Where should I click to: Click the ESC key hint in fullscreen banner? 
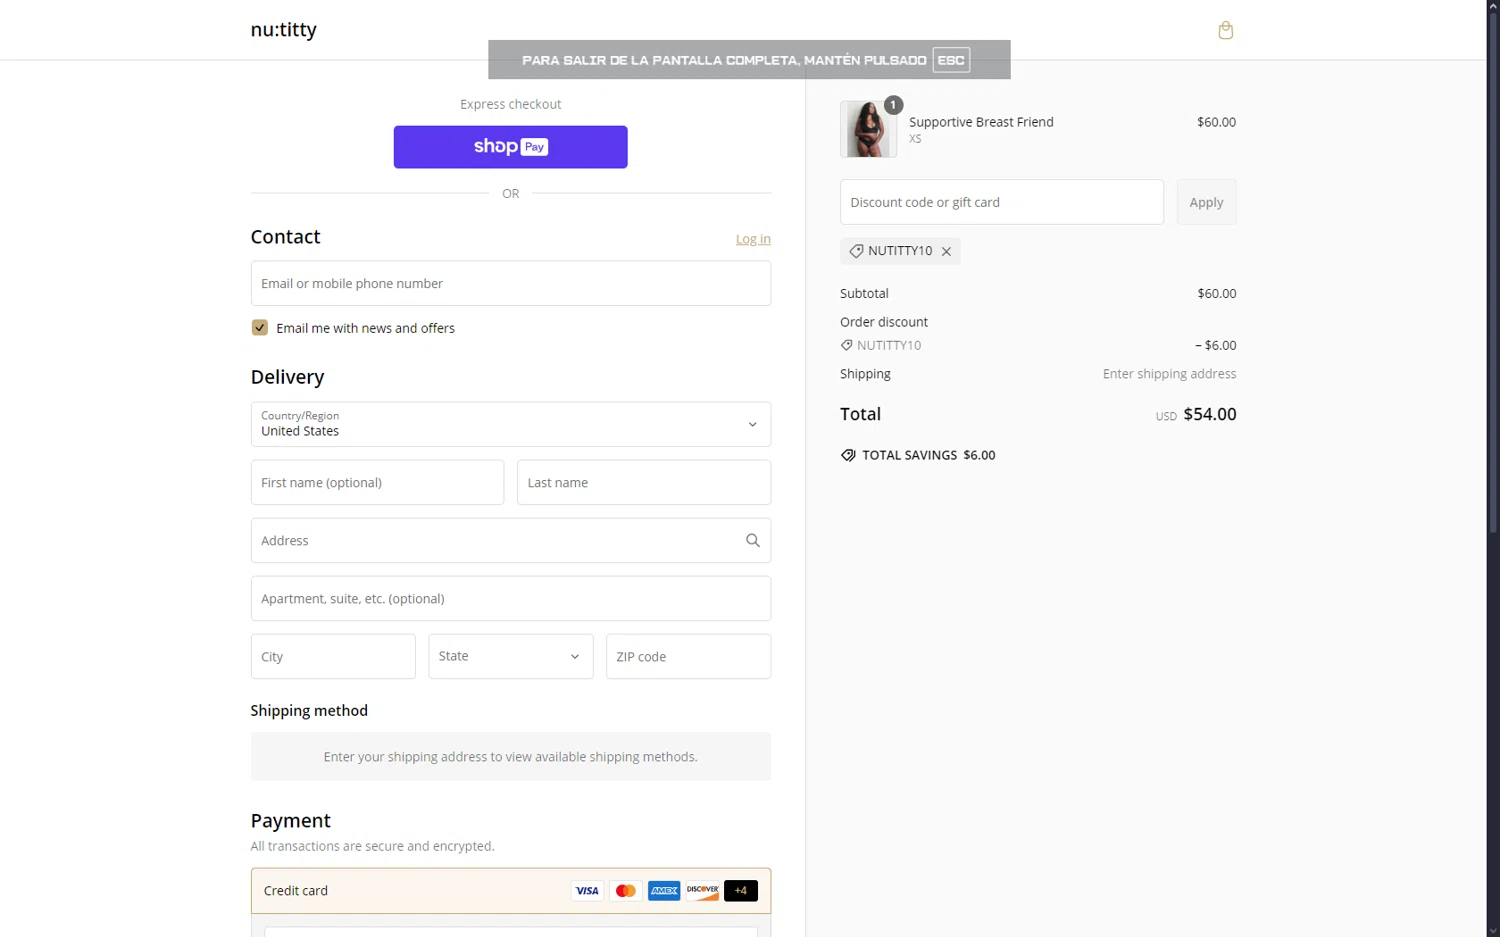(x=951, y=60)
